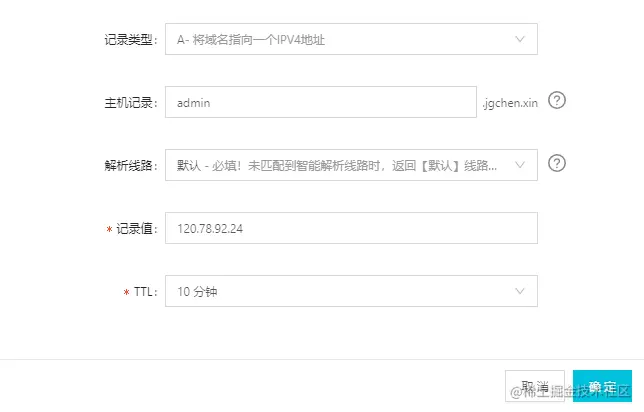Focus the 记录值 input containing 120.78.92.24
Screen dimensions: 644x412
tap(351, 228)
